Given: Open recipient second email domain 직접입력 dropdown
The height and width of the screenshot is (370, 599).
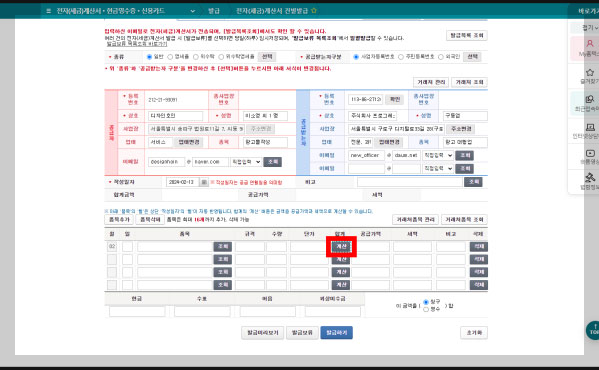Looking at the screenshot, I should pyautogui.click(x=438, y=168).
